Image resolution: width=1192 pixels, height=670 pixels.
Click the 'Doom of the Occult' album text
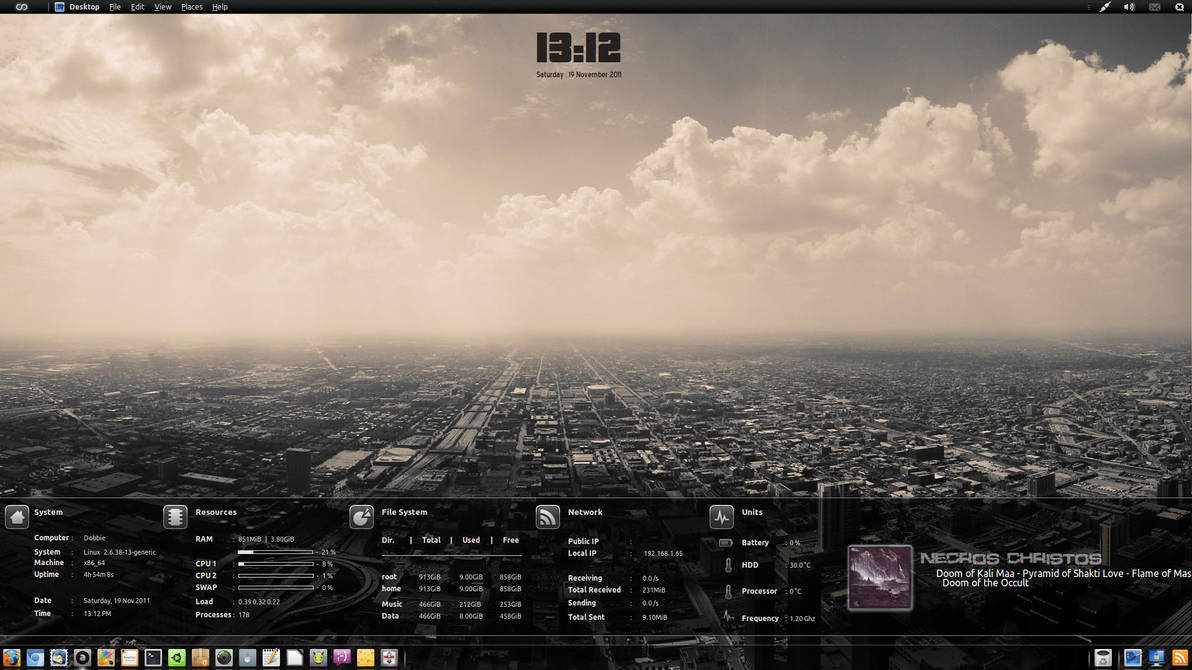click(x=985, y=583)
